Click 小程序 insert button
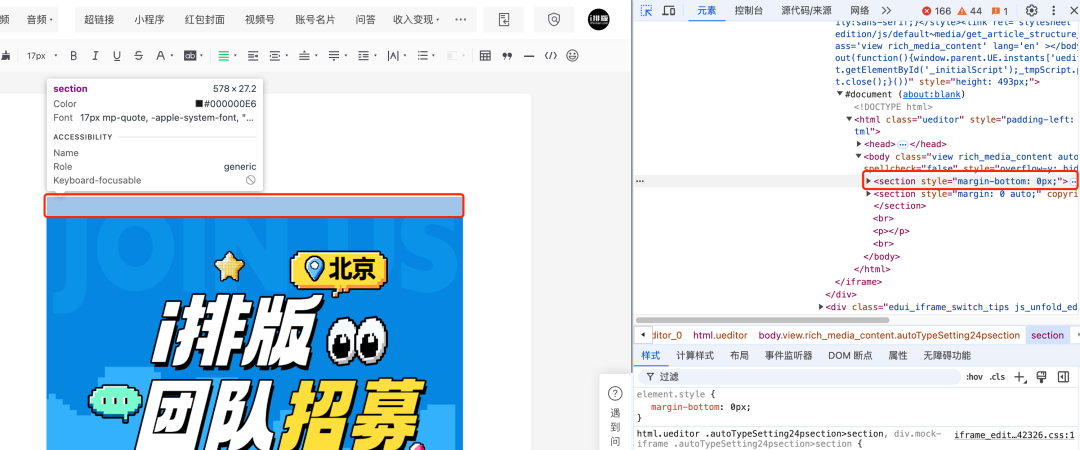Image resolution: width=1080 pixels, height=450 pixels. pyautogui.click(x=149, y=19)
